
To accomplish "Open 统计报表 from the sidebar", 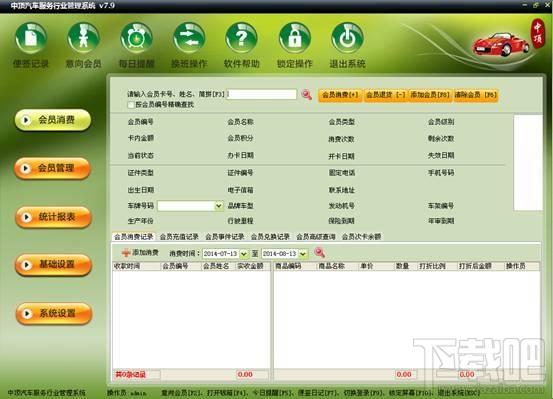I will (x=54, y=217).
